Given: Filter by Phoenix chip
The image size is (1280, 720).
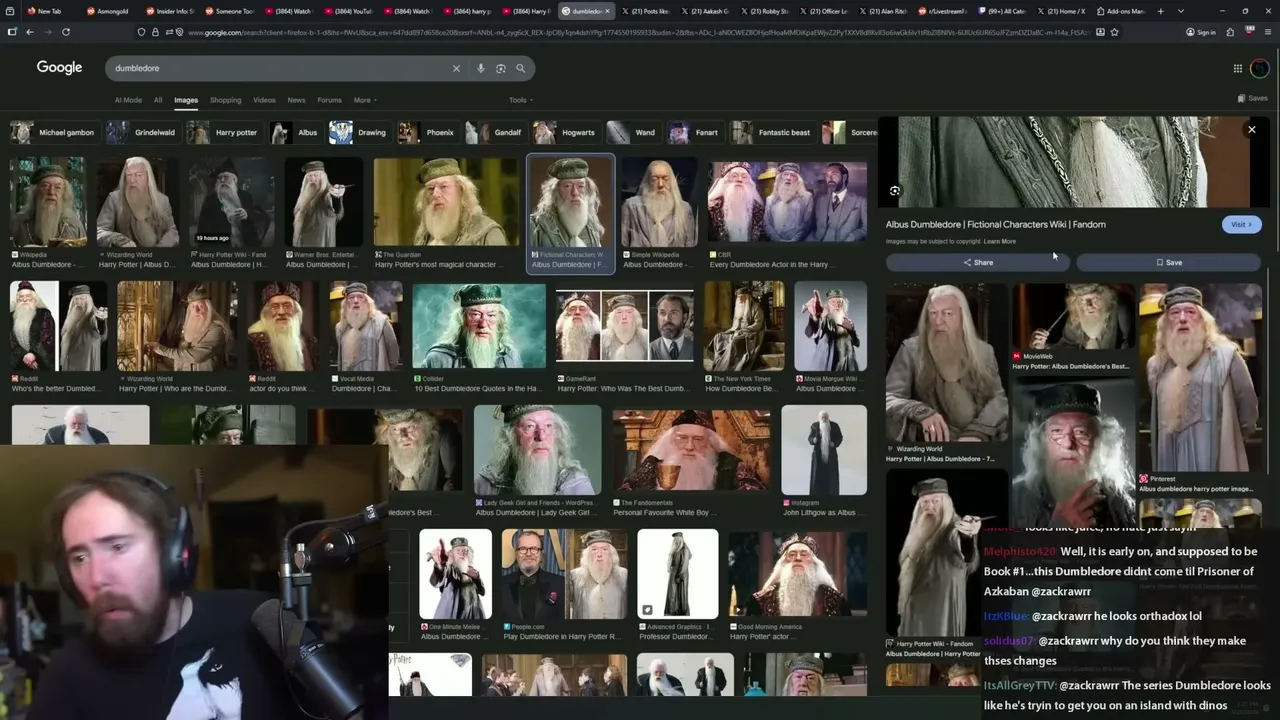Looking at the screenshot, I should [427, 132].
